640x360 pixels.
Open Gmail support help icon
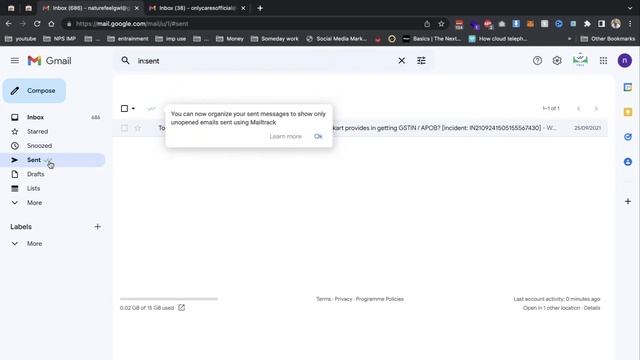(x=537, y=61)
